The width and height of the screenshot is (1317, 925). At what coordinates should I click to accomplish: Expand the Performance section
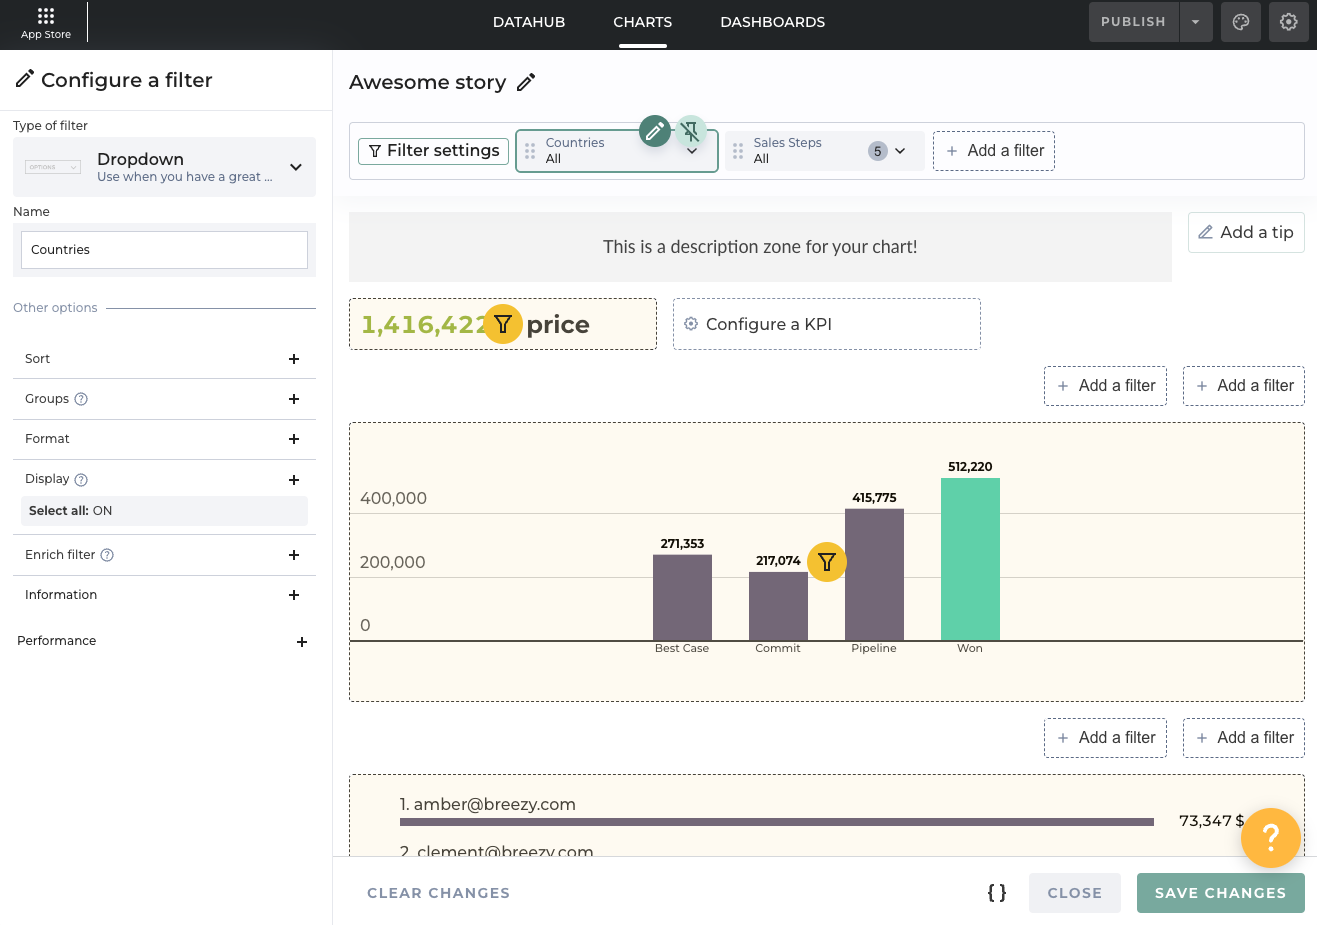(x=301, y=642)
